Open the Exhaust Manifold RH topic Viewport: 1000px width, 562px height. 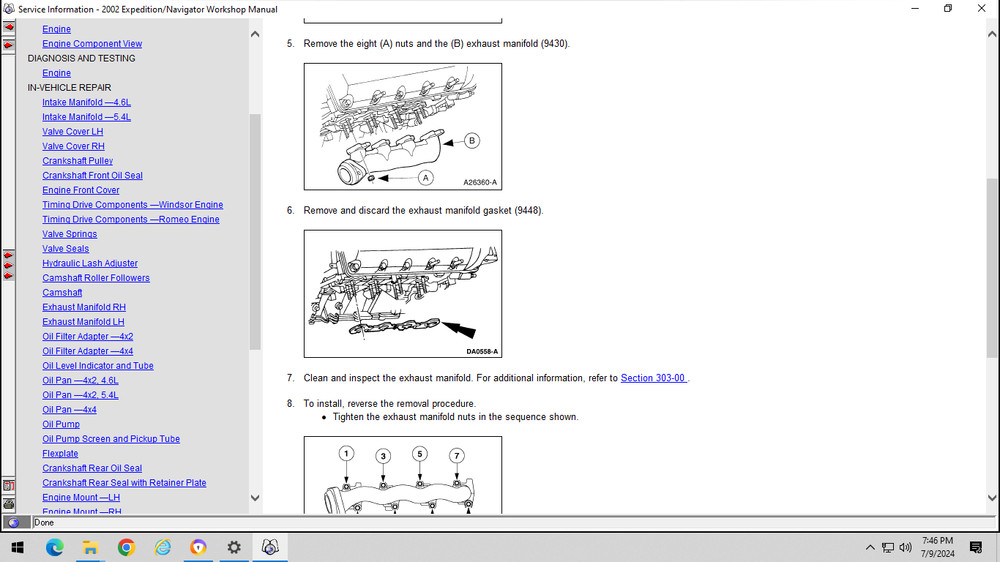[x=84, y=307]
